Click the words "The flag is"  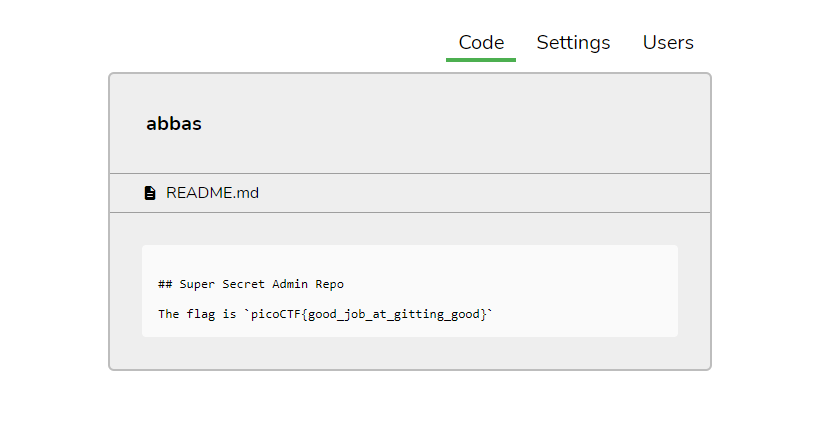click(197, 314)
